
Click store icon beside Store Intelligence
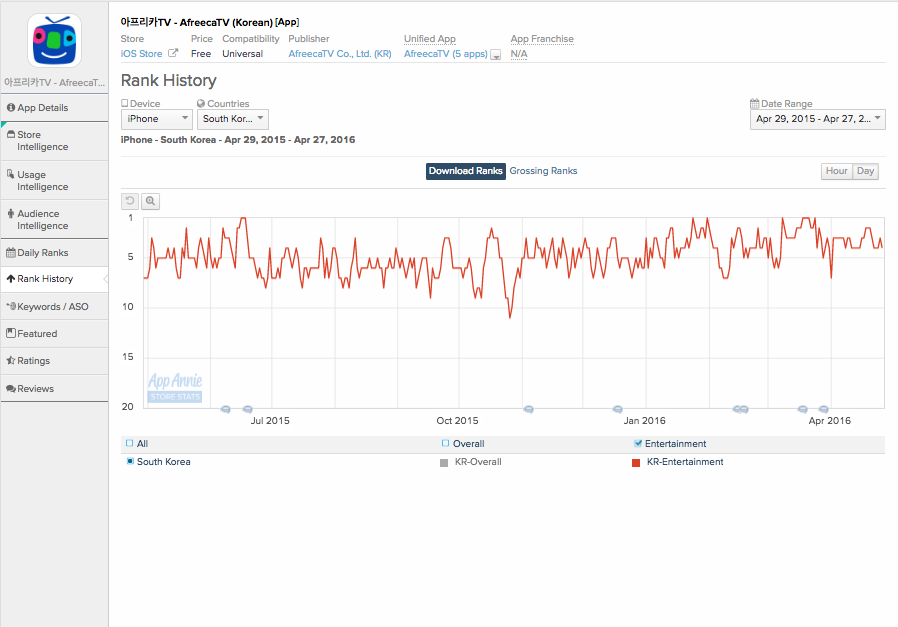click(11, 135)
